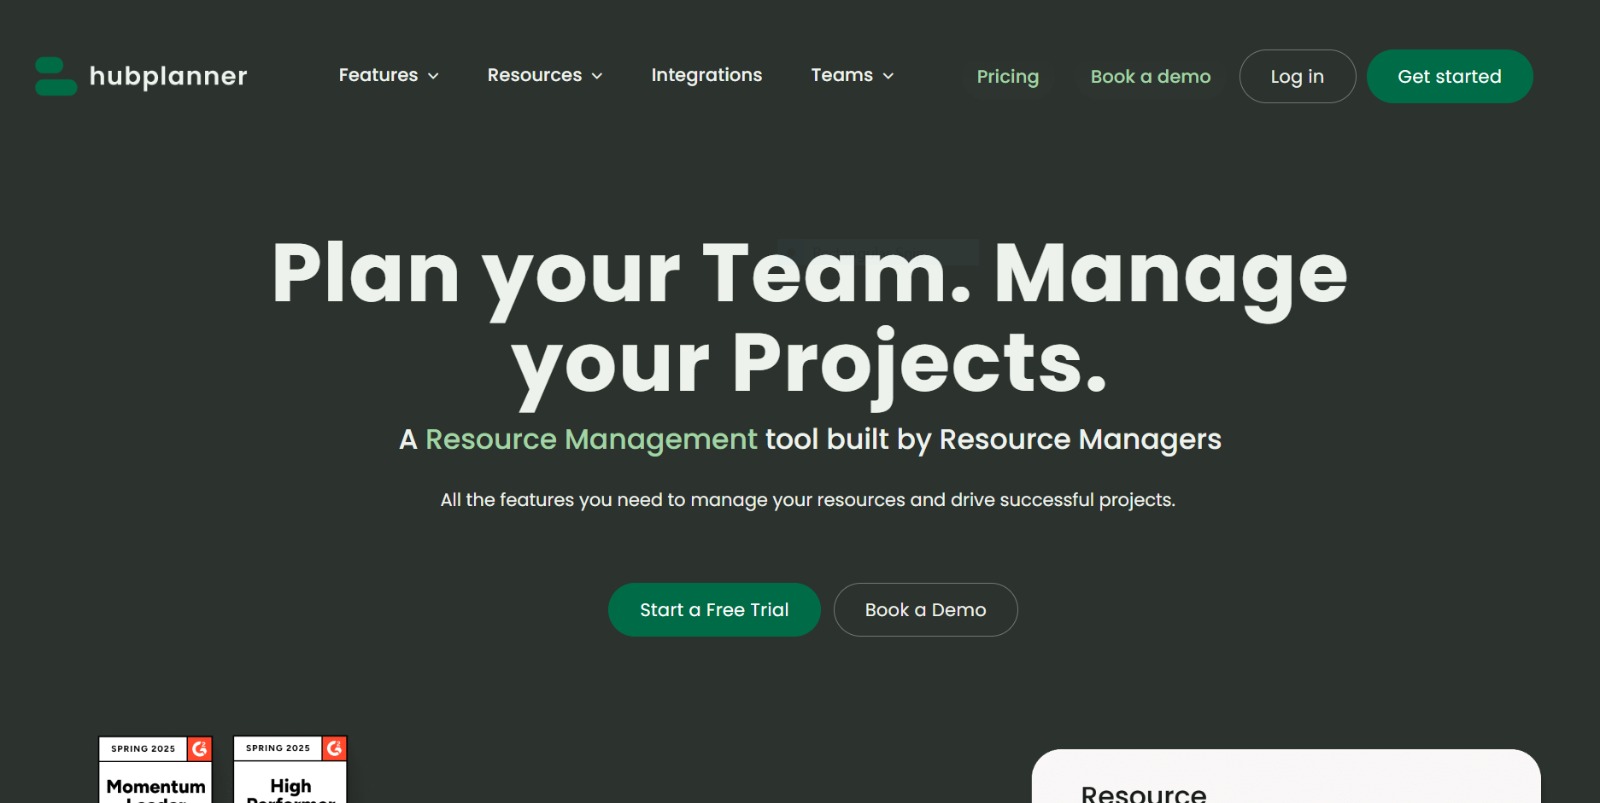
Task: Click the outlined Book a Demo button
Action: (x=925, y=610)
